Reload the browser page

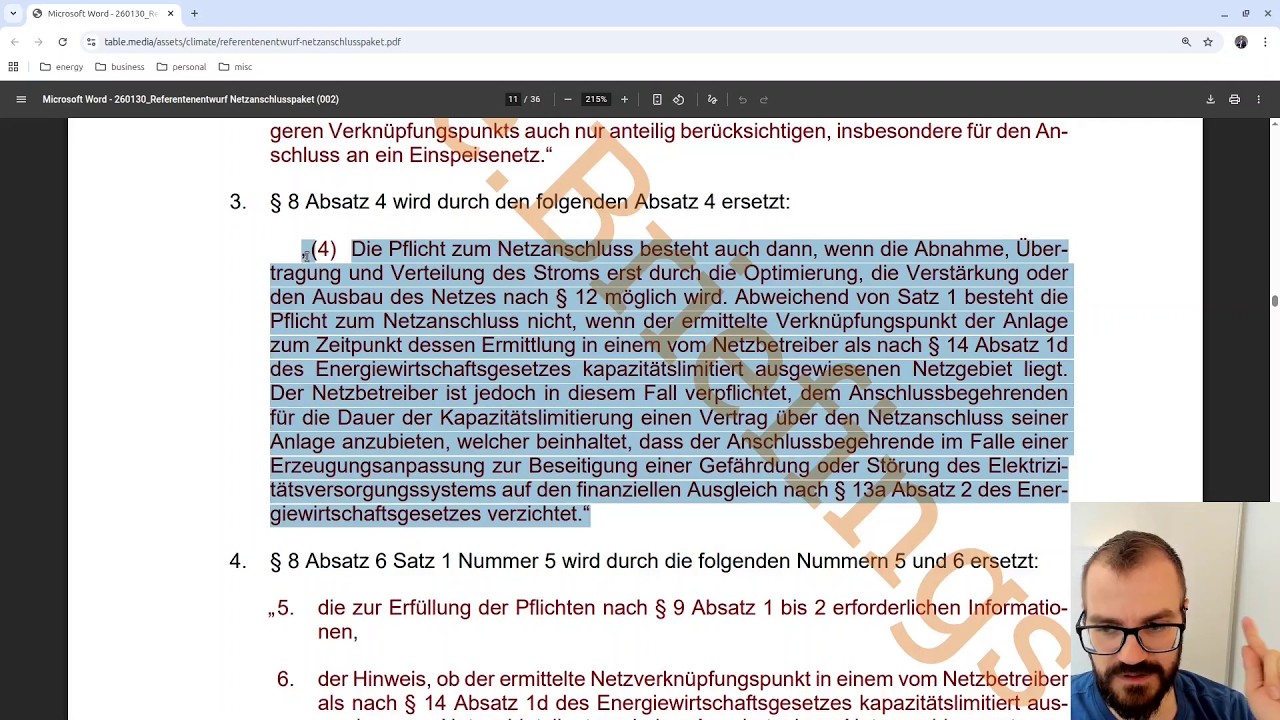click(62, 42)
